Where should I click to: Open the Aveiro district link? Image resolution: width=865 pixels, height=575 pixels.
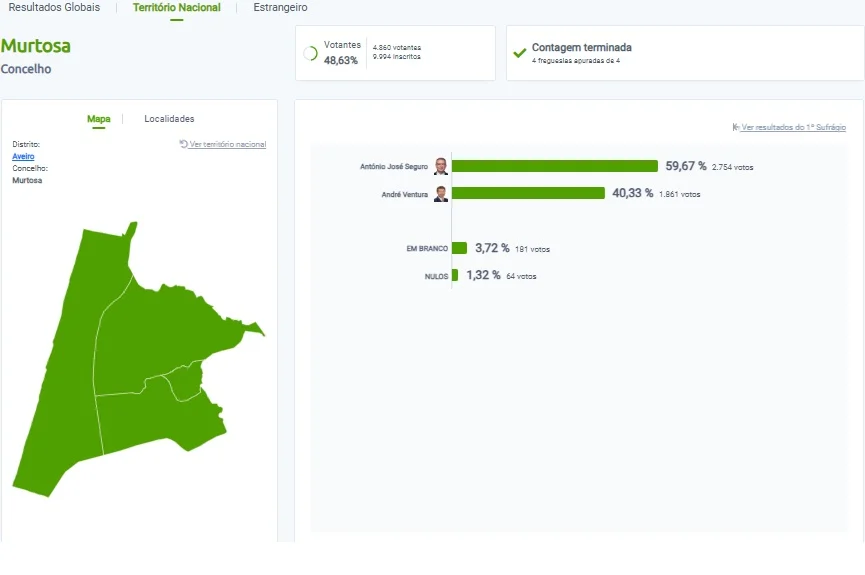pos(23,156)
